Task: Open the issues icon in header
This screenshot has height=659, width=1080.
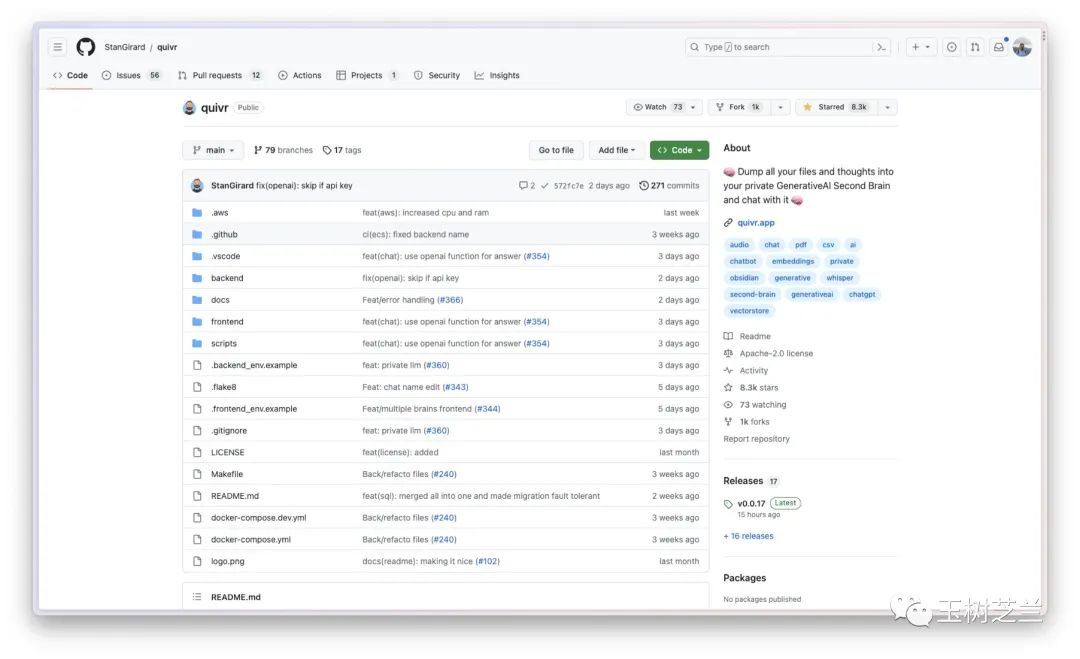Action: (951, 47)
